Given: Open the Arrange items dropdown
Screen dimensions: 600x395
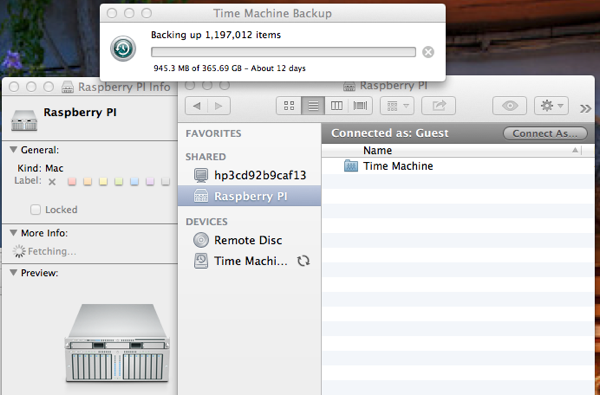Looking at the screenshot, I should [x=397, y=106].
